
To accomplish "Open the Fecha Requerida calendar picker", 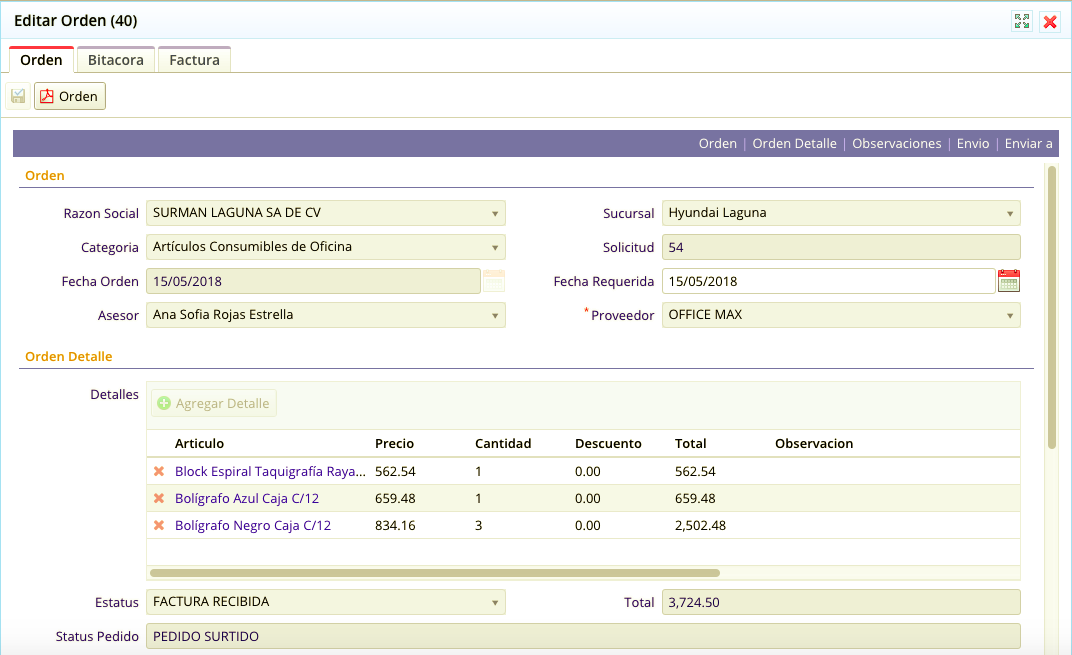I will click(1009, 281).
